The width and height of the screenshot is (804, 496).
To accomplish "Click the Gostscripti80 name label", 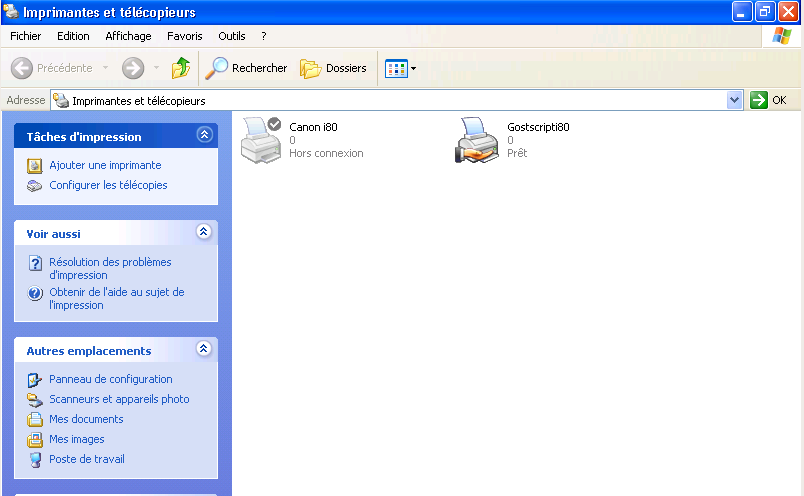I will [x=538, y=127].
